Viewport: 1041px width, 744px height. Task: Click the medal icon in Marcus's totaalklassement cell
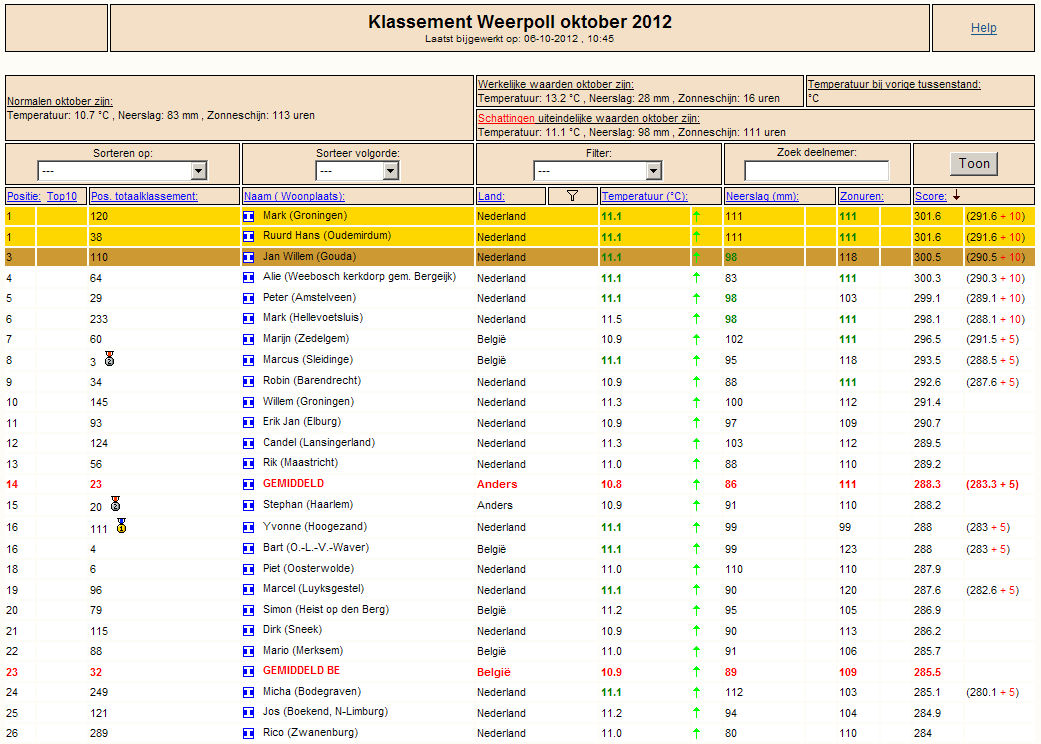tap(110, 359)
